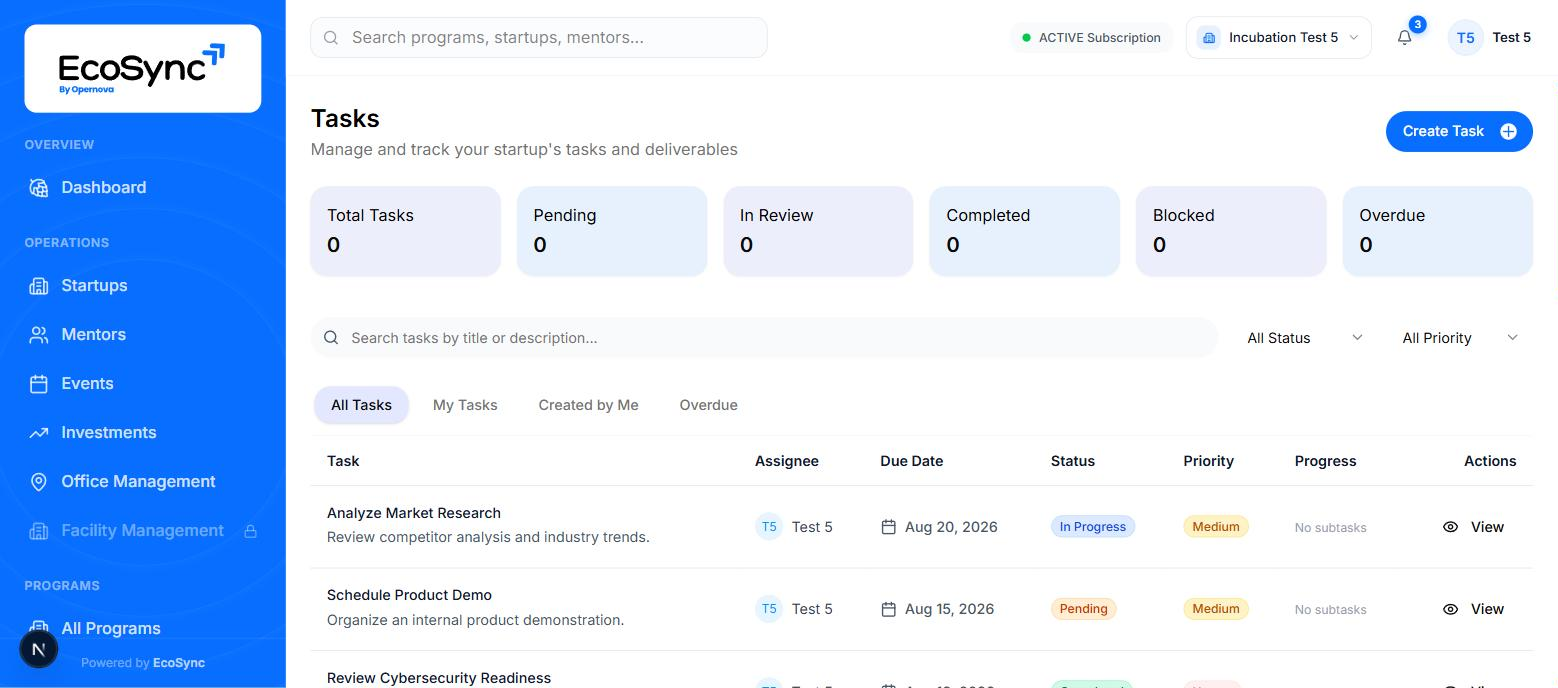Open the Dashboard sidebar icon
1558x688 pixels.
tap(39, 188)
